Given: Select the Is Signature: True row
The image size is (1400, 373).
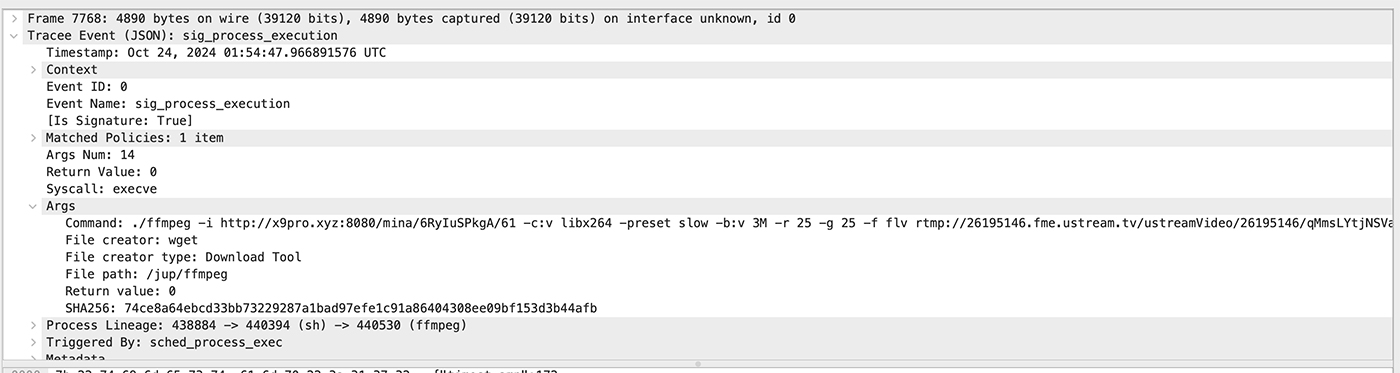Looking at the screenshot, I should (x=700, y=120).
